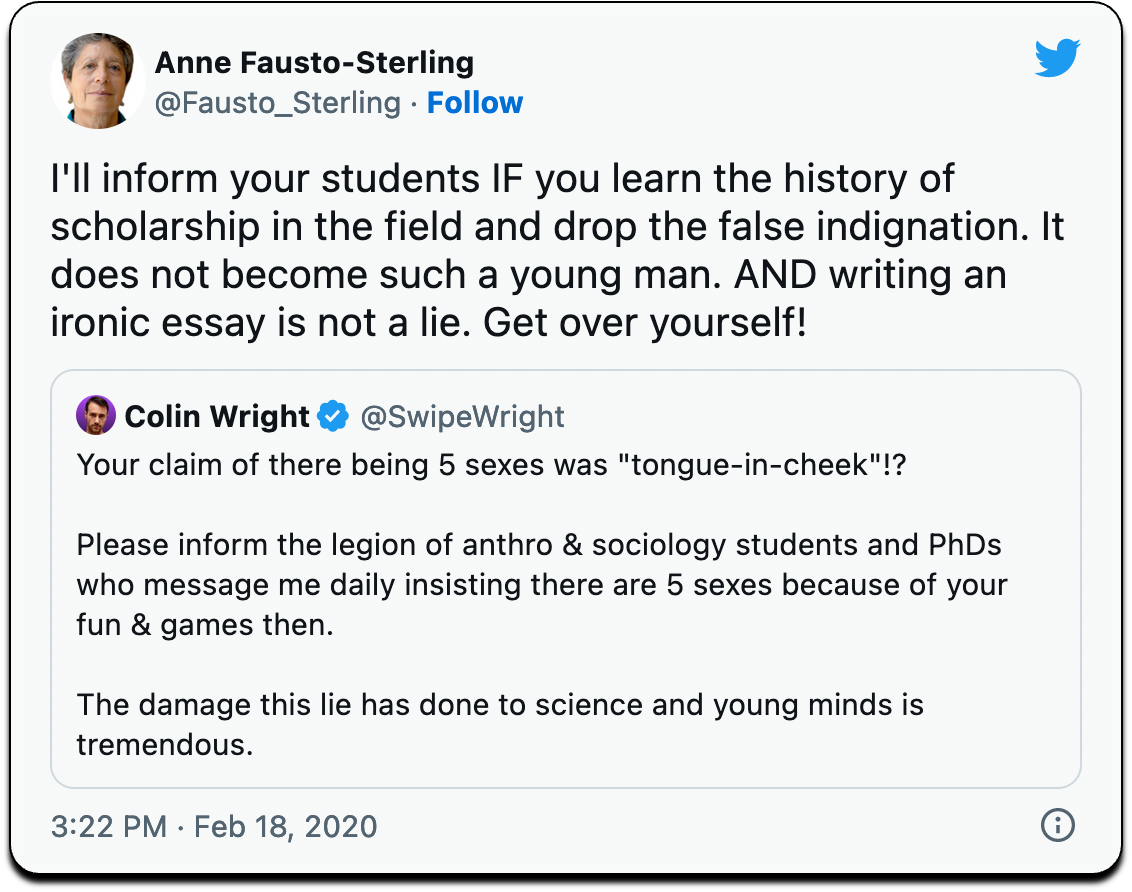
Task: Follow Anne Fausto-Sterling
Action: 475,103
